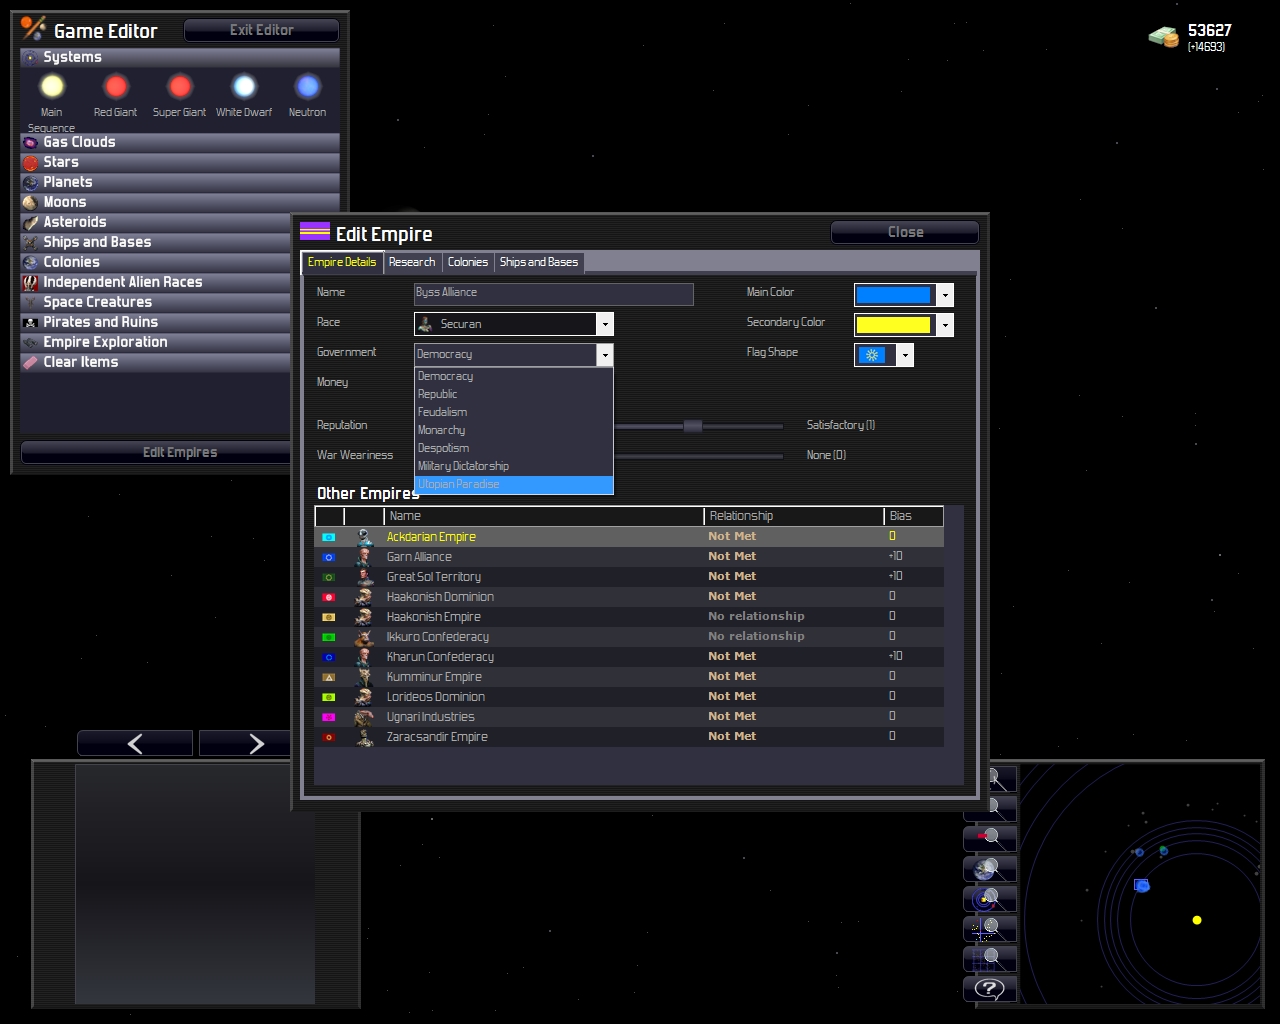Open help with the question mark icon
This screenshot has height=1024, width=1280.
pyautogui.click(x=990, y=988)
